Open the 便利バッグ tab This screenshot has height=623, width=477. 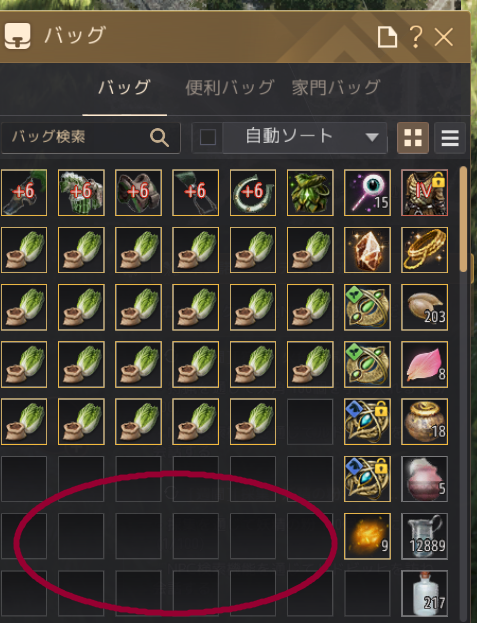230,88
